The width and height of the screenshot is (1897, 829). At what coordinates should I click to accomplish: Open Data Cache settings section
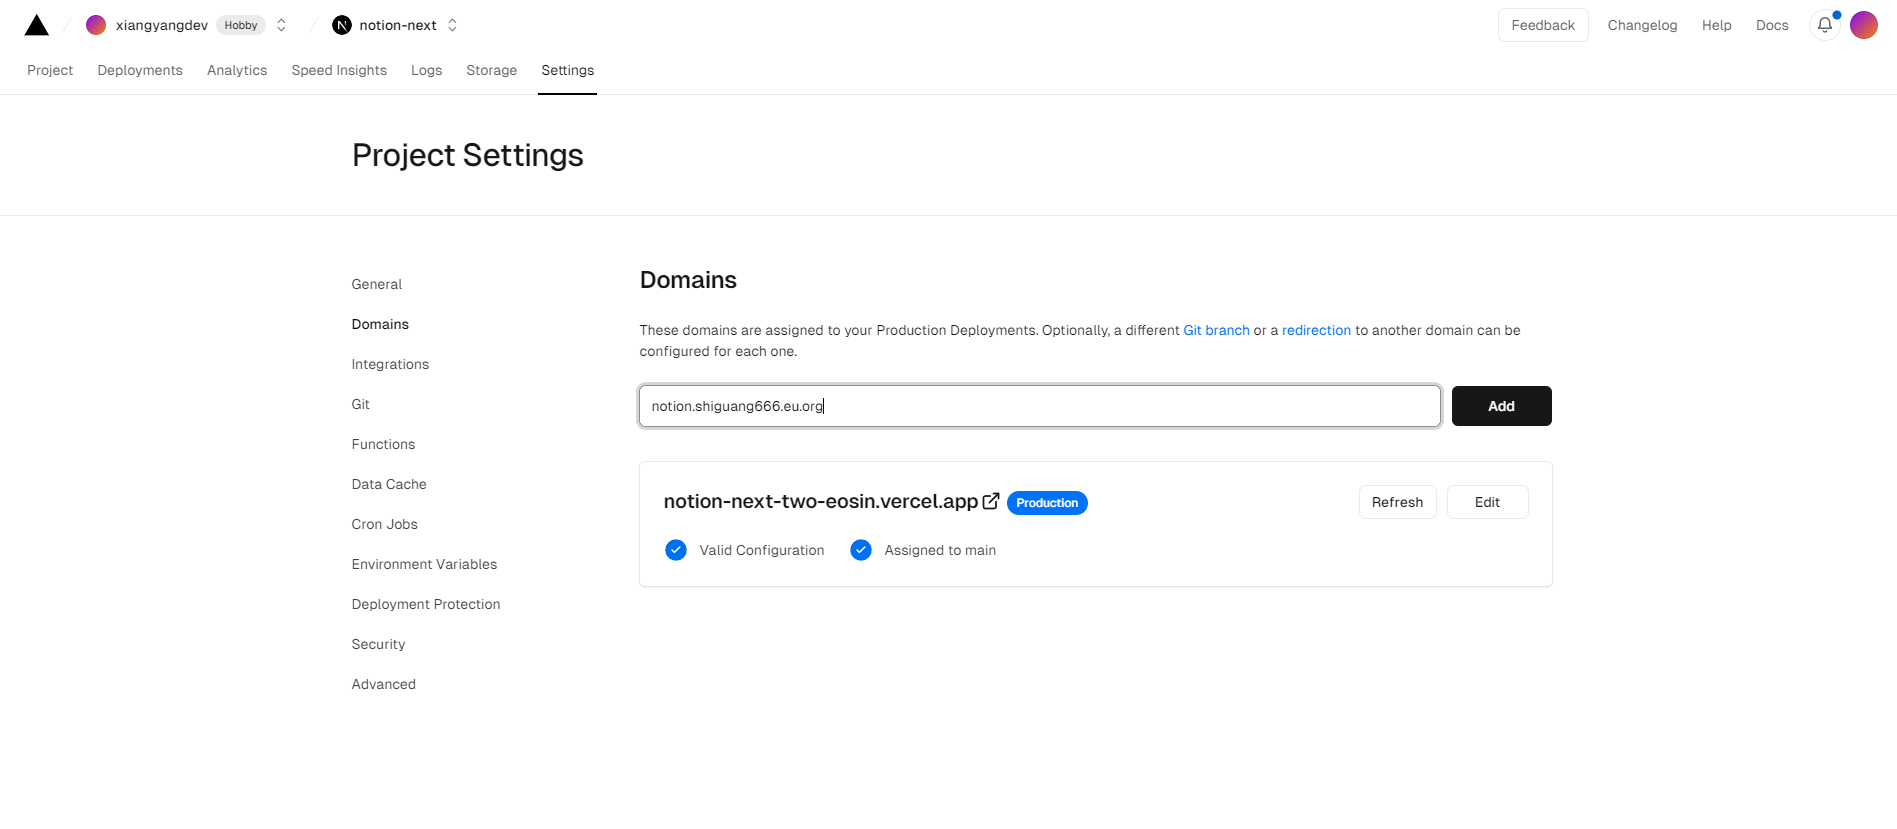pyautogui.click(x=389, y=484)
